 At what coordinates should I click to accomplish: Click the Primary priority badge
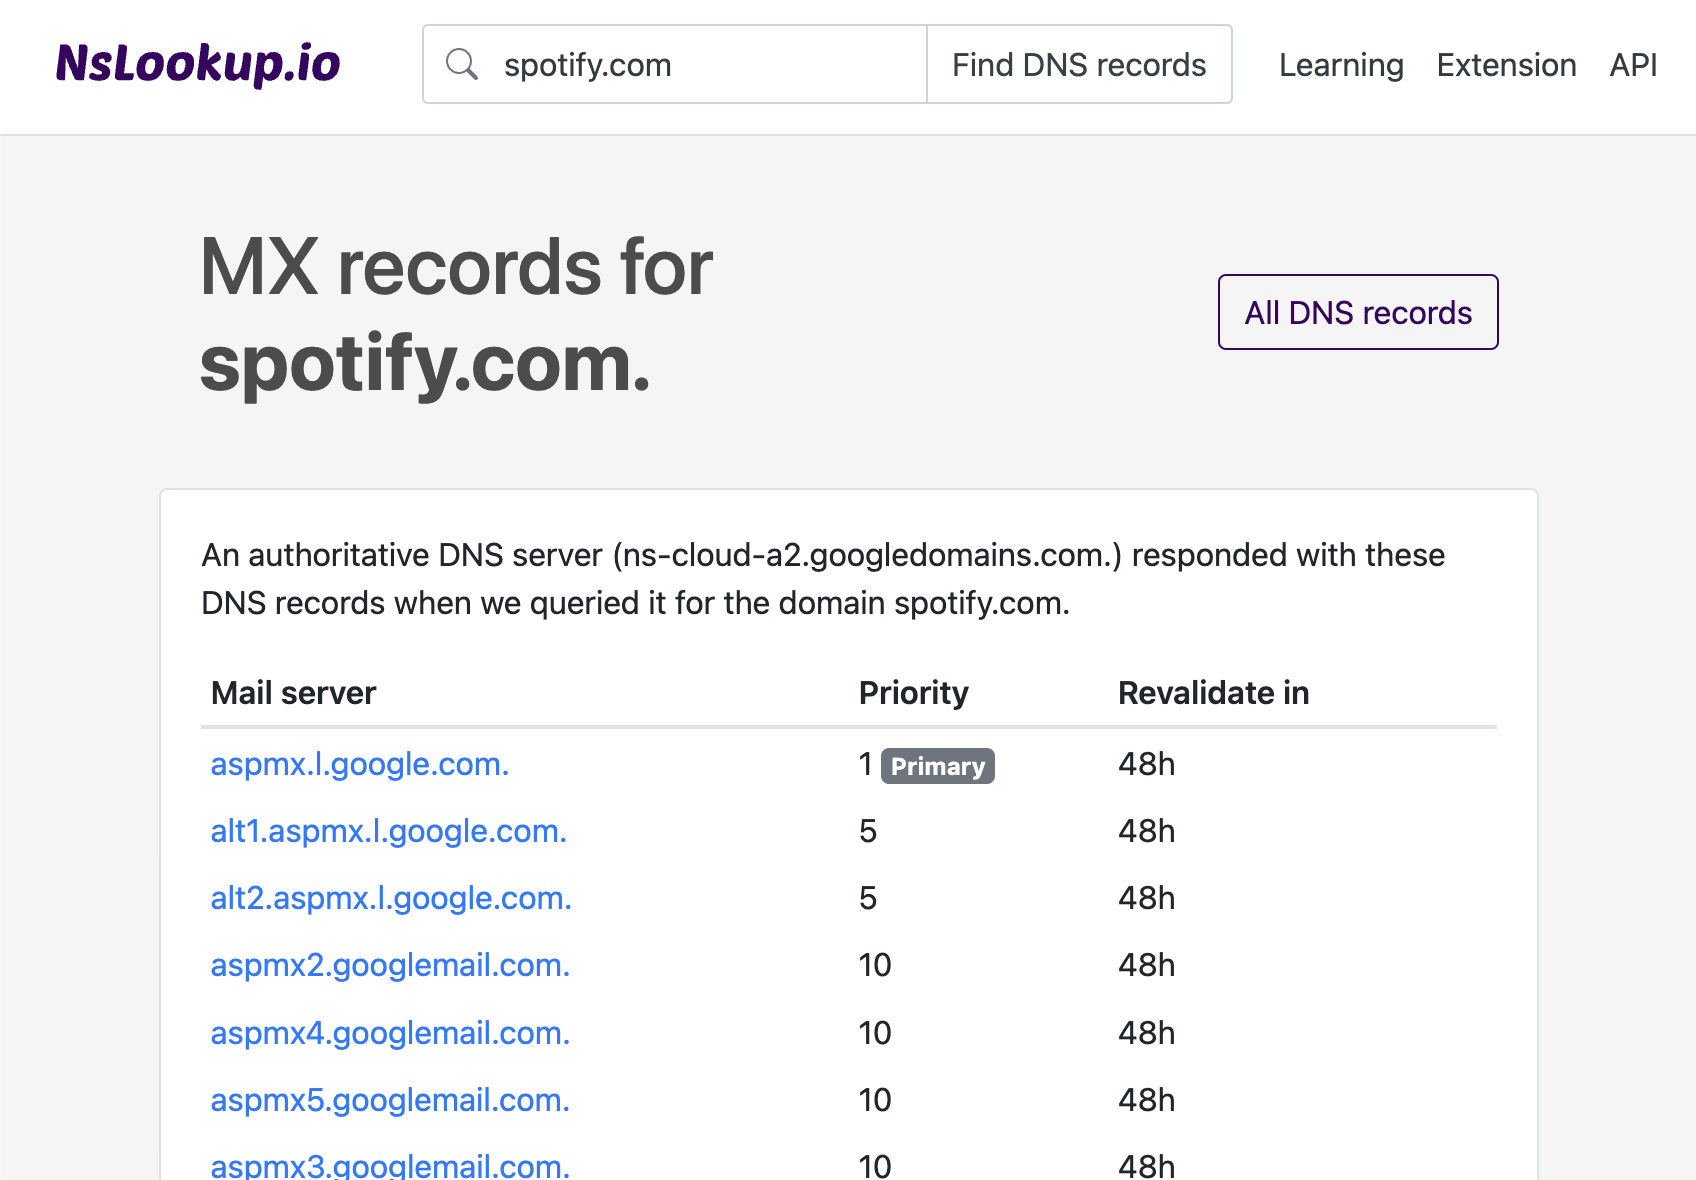[937, 766]
